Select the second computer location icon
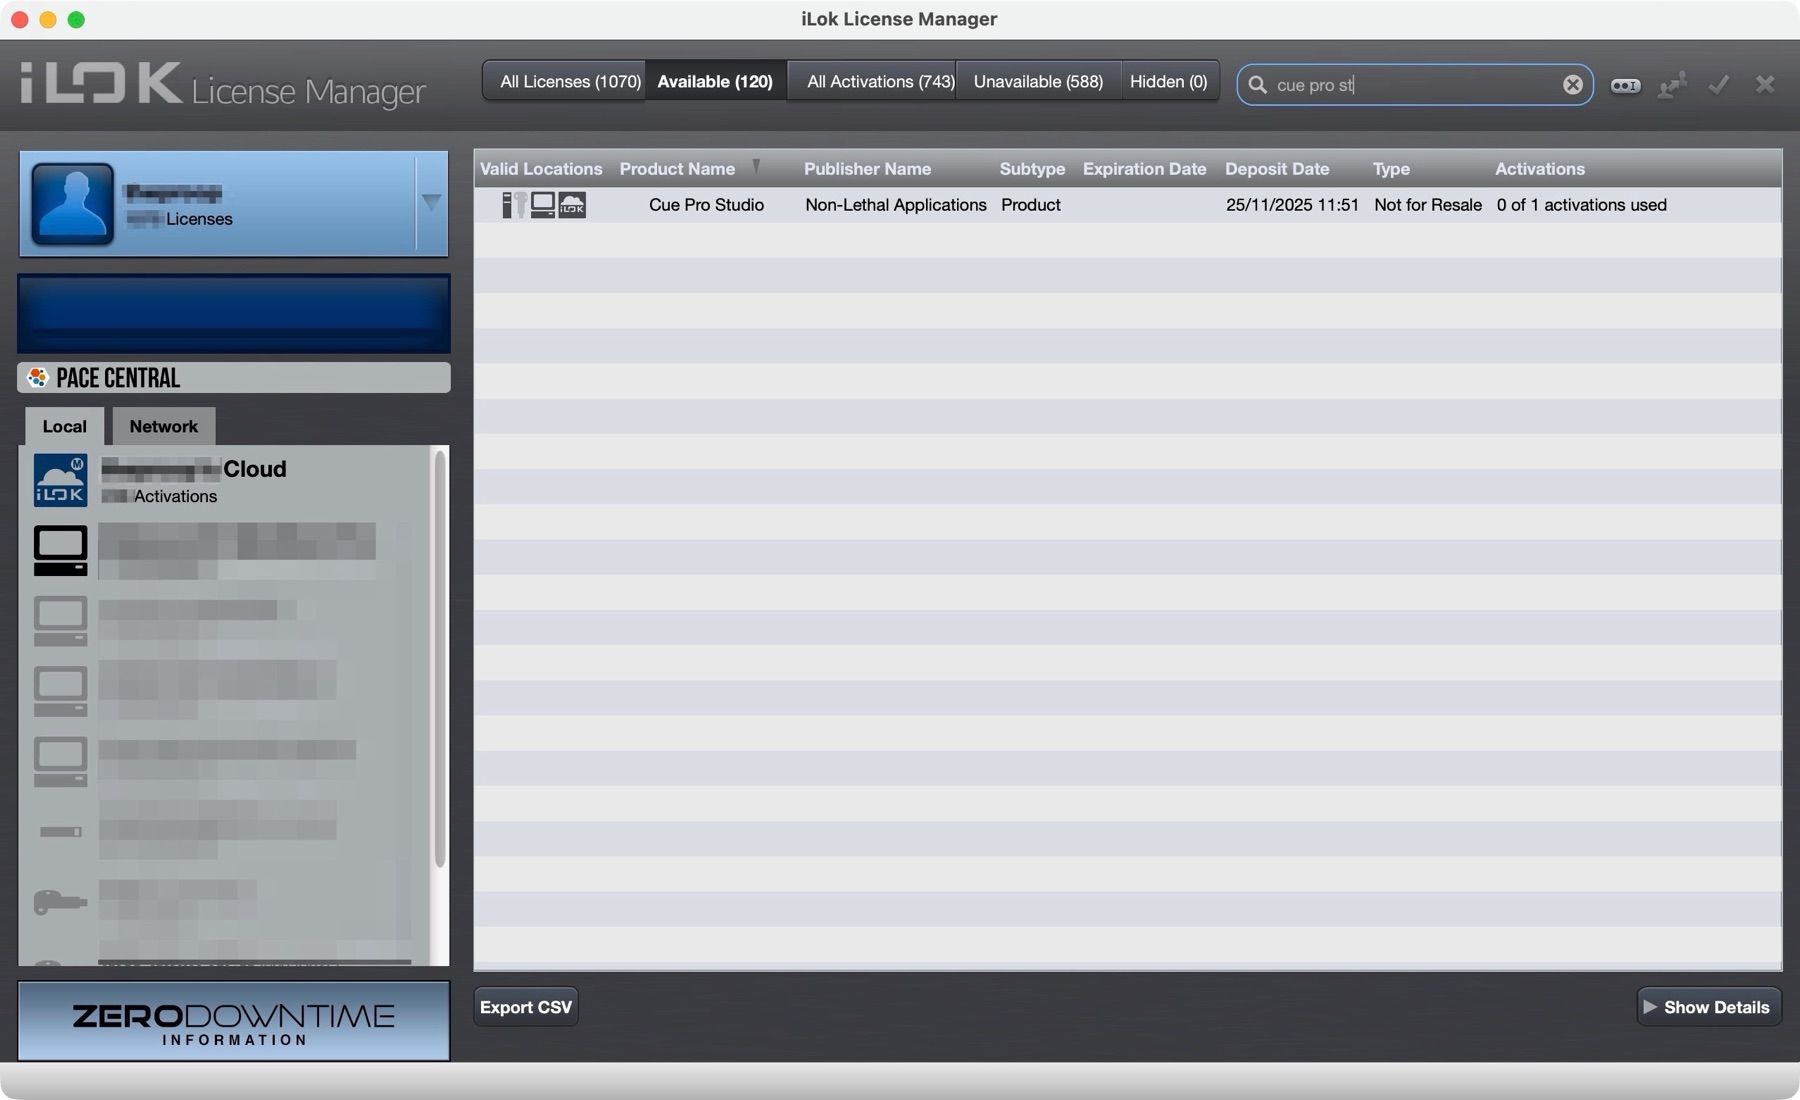The height and width of the screenshot is (1100, 1800). 60,620
